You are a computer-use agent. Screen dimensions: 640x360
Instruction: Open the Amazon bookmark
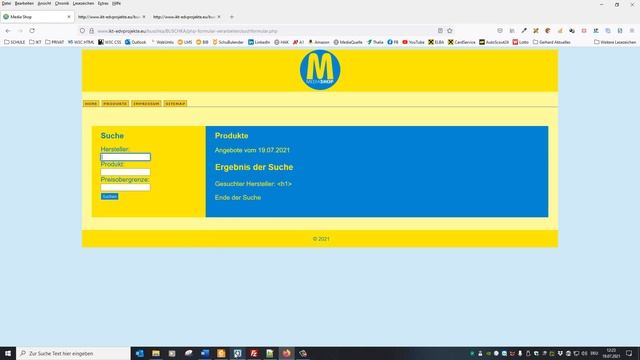(x=319, y=42)
